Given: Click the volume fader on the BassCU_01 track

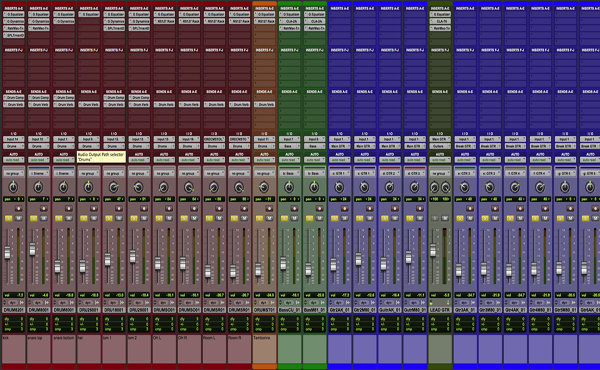Looking at the screenshot, I should (283, 263).
